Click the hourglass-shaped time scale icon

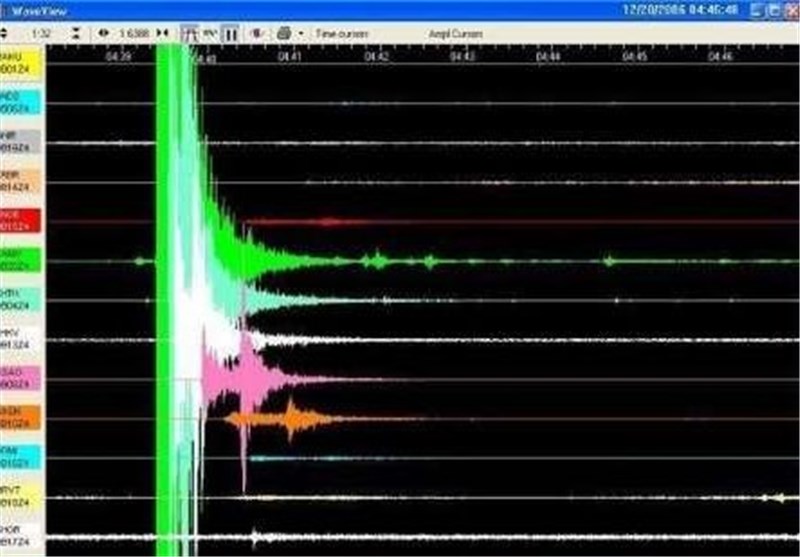(76, 33)
